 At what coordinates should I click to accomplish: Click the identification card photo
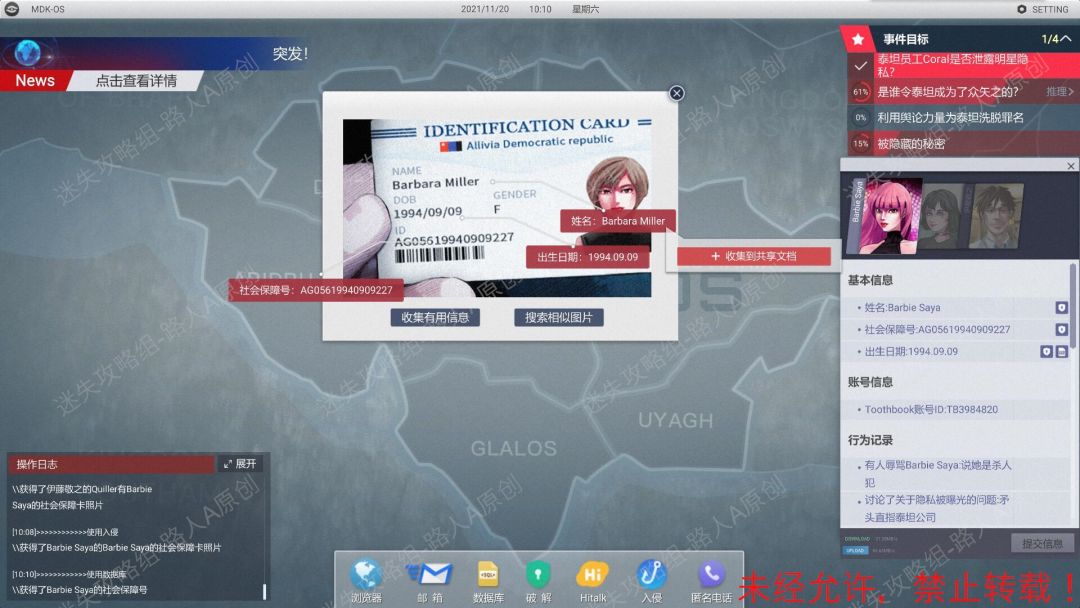[x=497, y=208]
